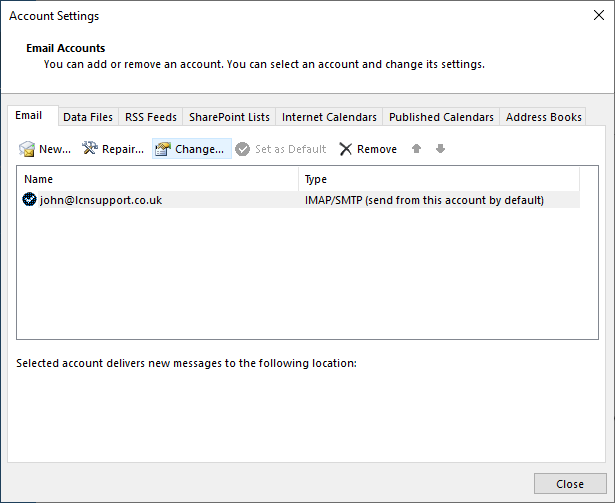Click the Set as Default checkmark icon
Screen dimensions: 615x503
click(242, 149)
